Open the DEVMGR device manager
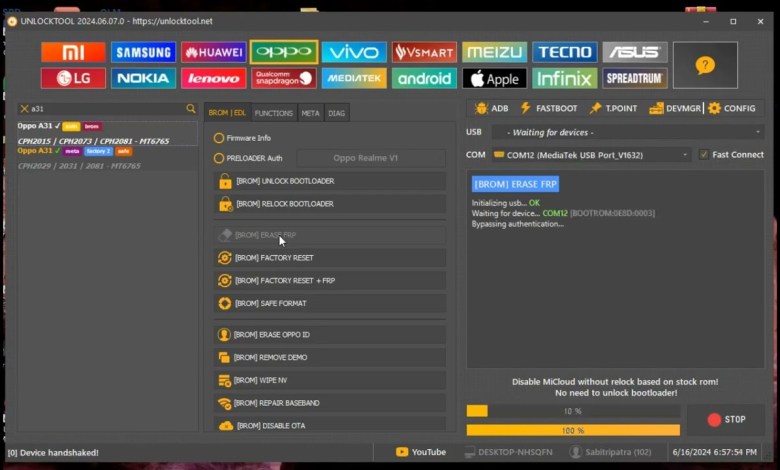 coord(675,108)
